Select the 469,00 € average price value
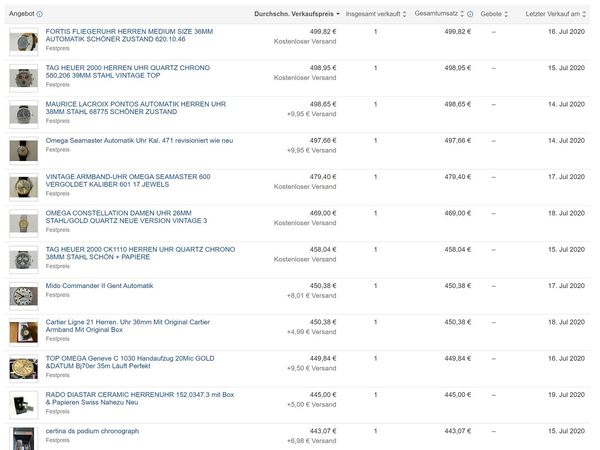Viewport: 600px width, 450px height. [x=323, y=214]
